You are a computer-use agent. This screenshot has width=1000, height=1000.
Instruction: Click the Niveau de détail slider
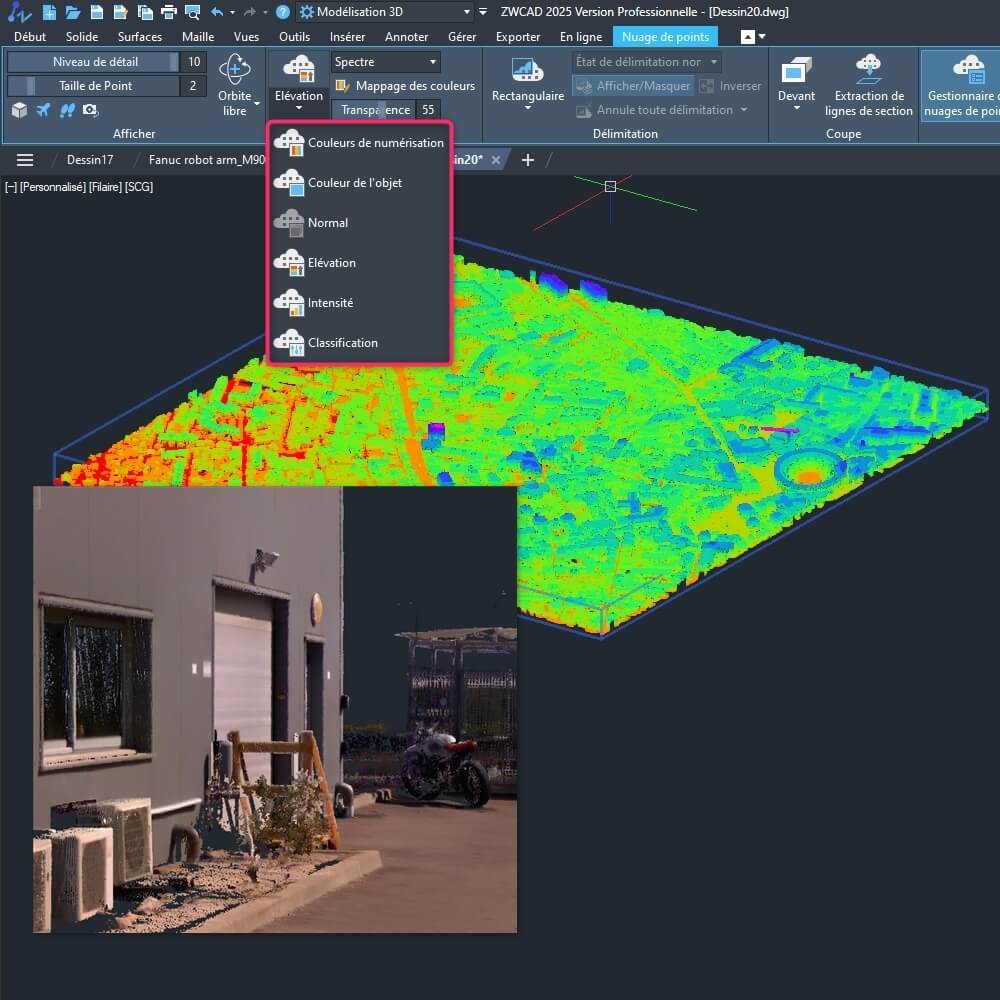(94, 62)
